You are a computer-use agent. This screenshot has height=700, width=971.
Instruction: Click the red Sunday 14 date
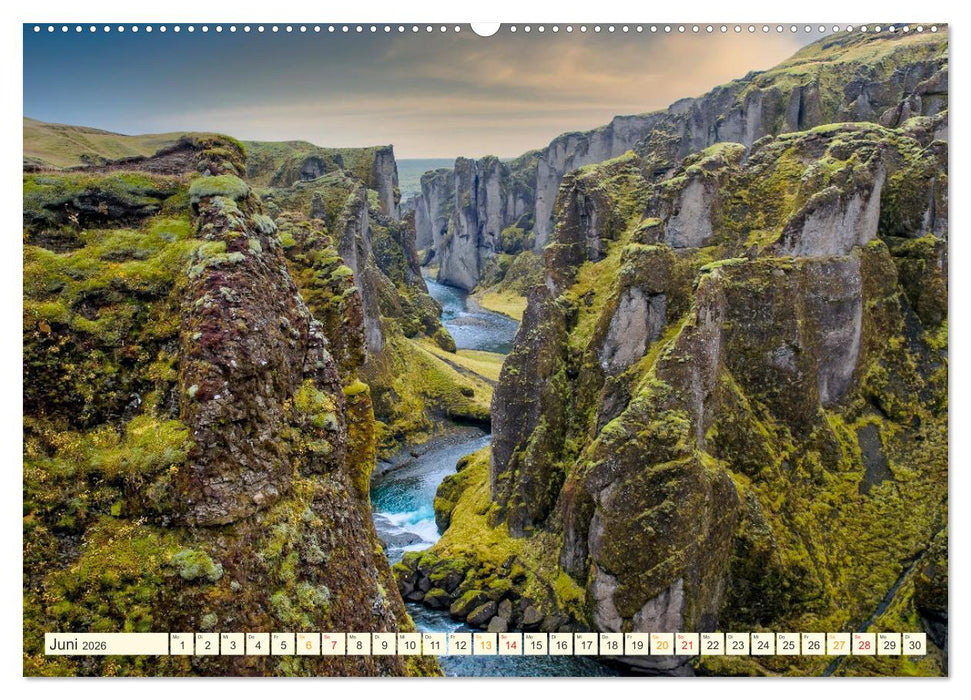pos(510,644)
